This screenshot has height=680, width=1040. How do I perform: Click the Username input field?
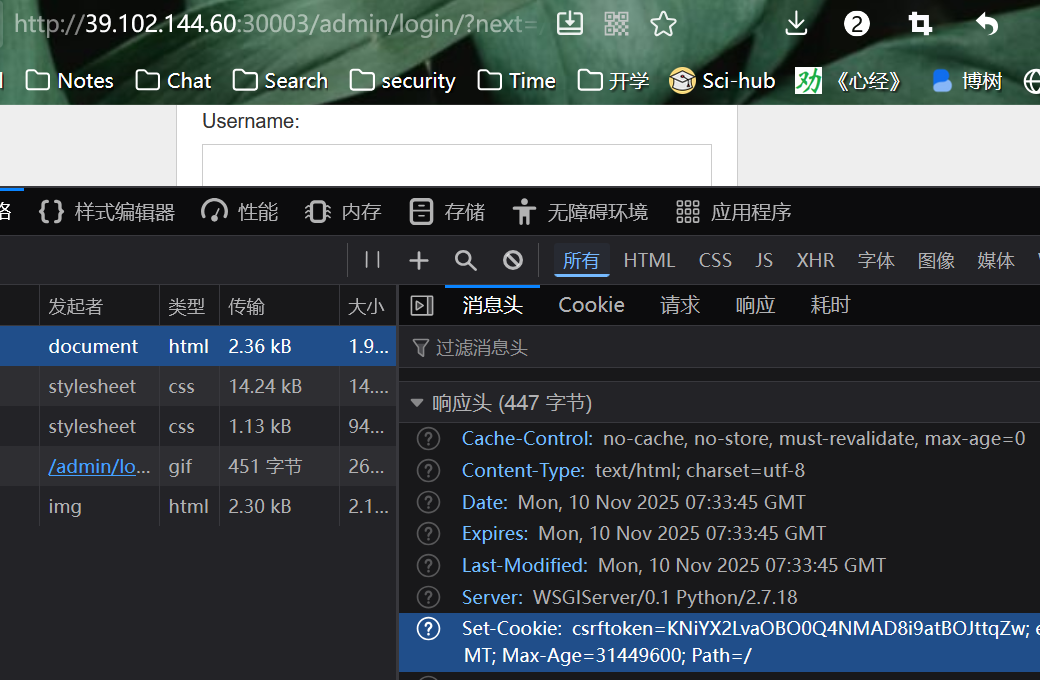[457, 165]
